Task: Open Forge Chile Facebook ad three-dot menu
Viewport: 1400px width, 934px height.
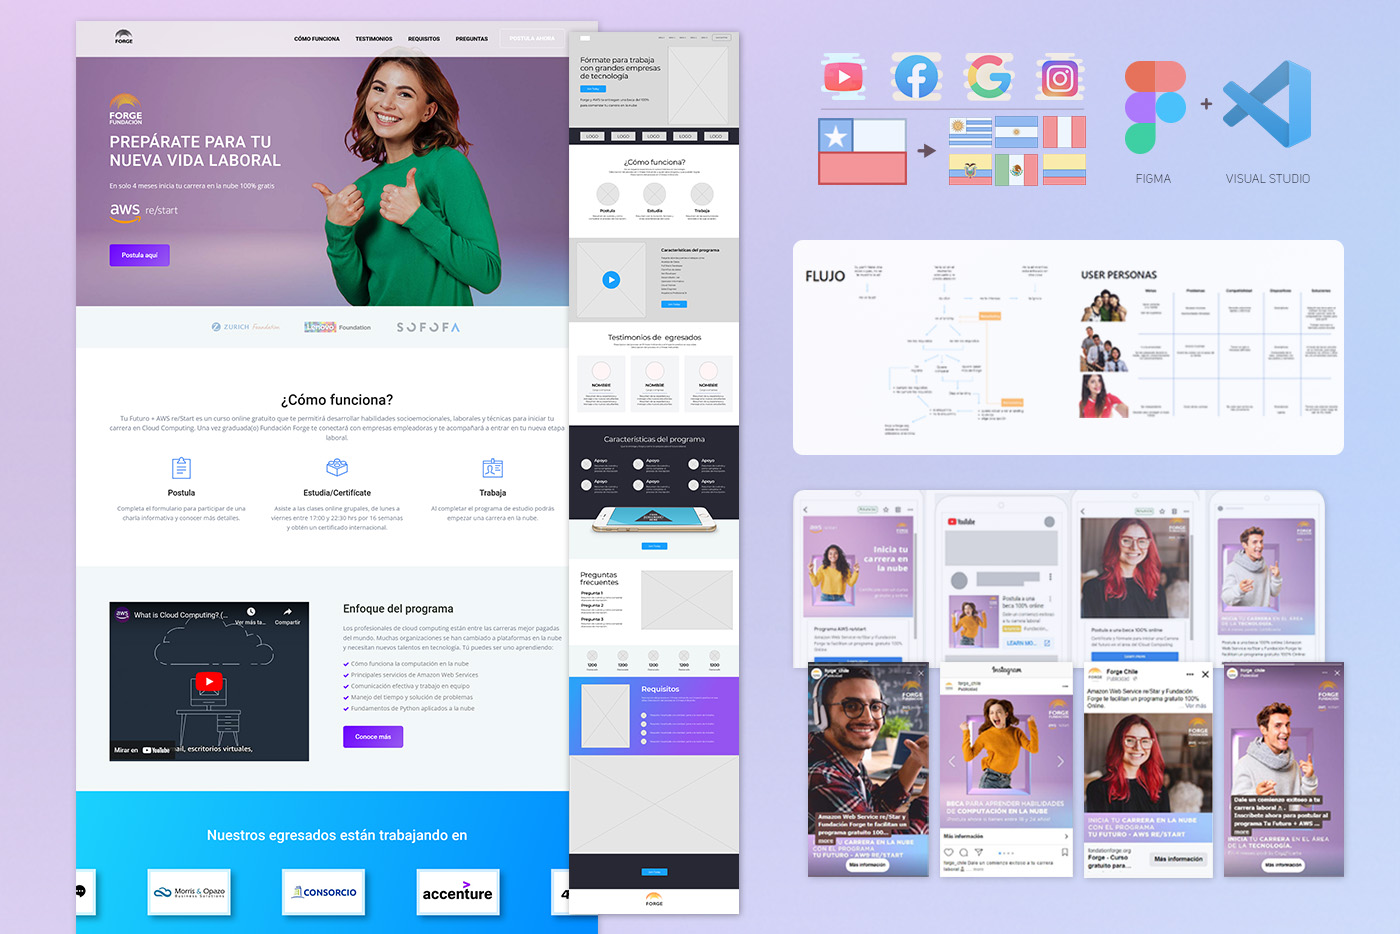Action: (x=1189, y=674)
